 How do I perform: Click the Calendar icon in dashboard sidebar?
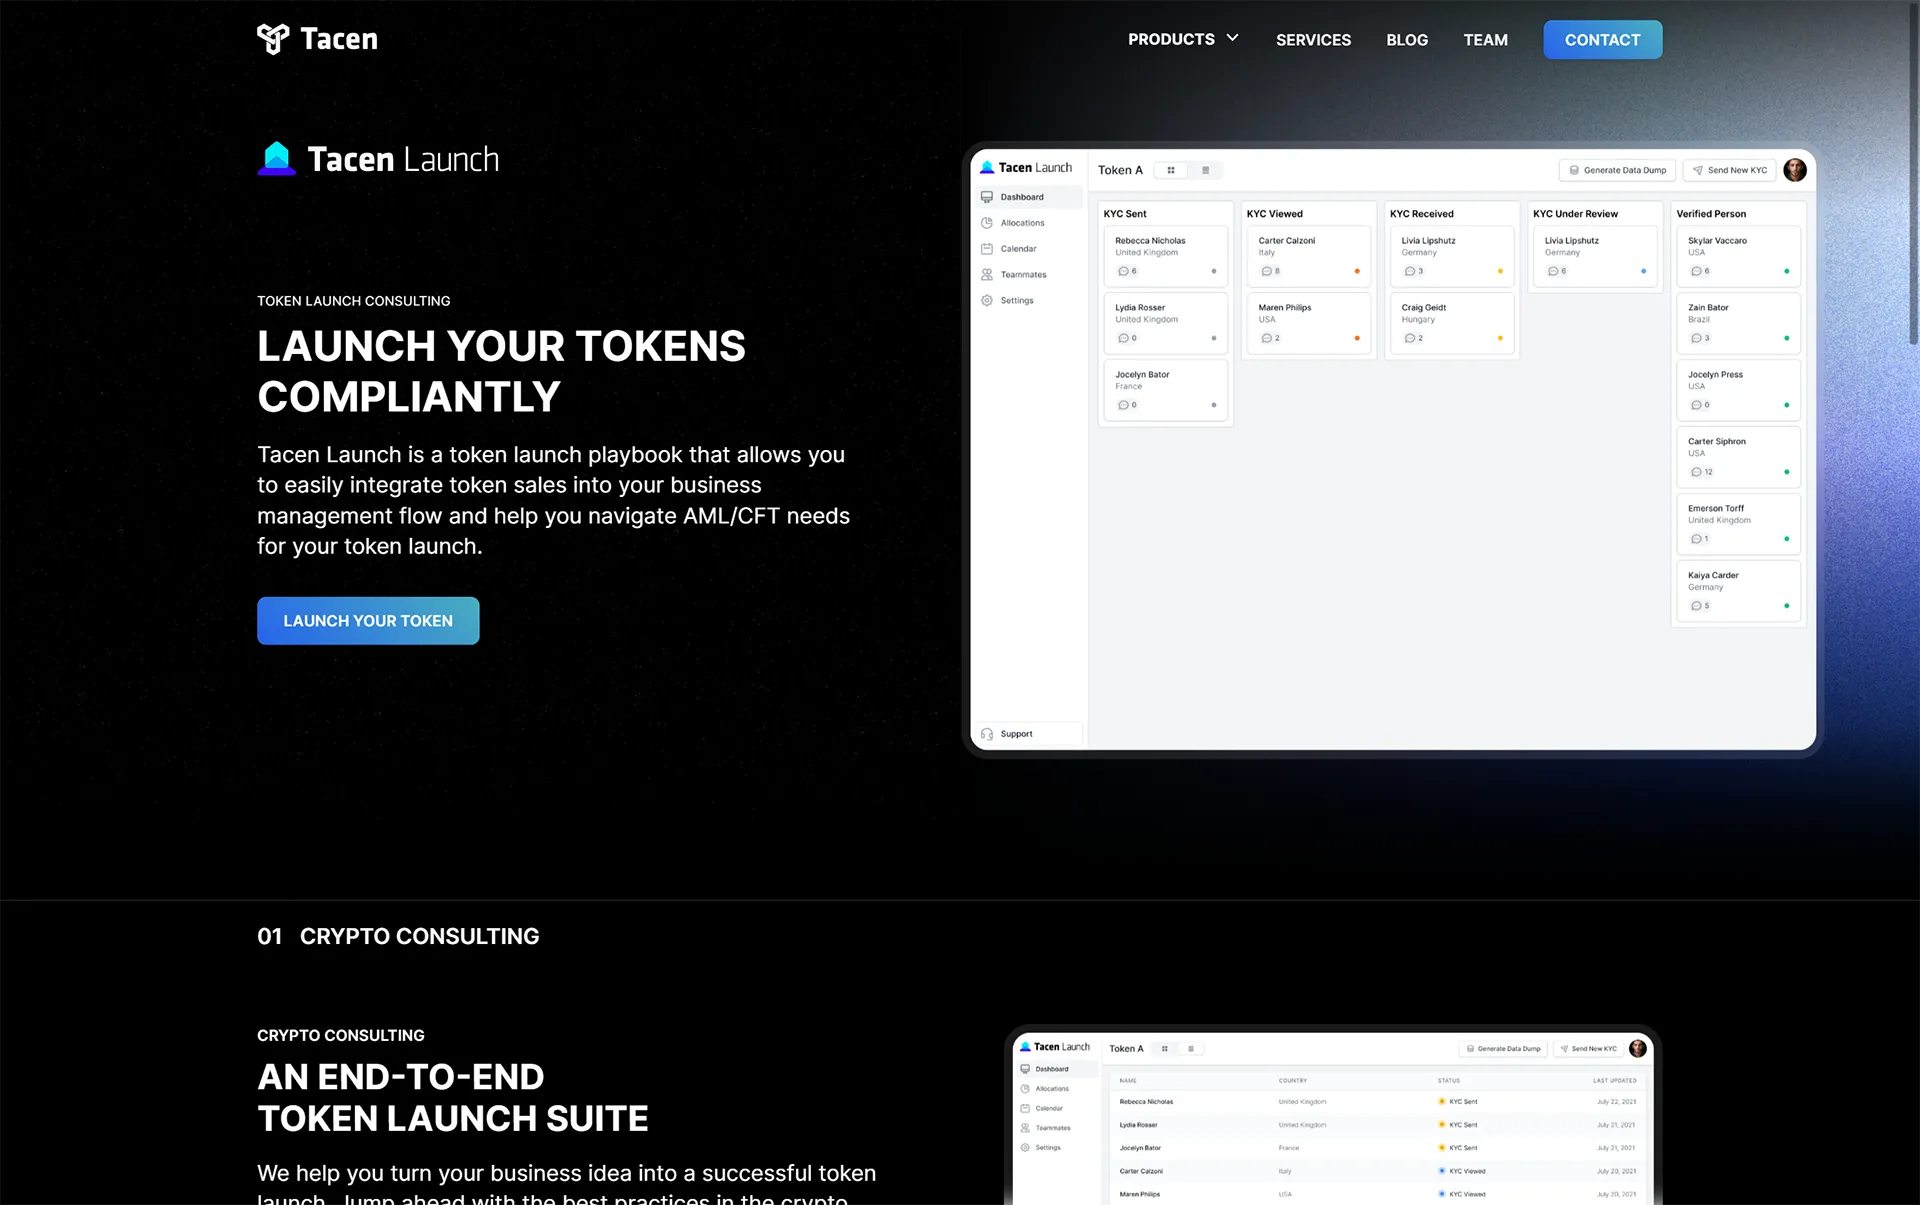pyautogui.click(x=987, y=249)
